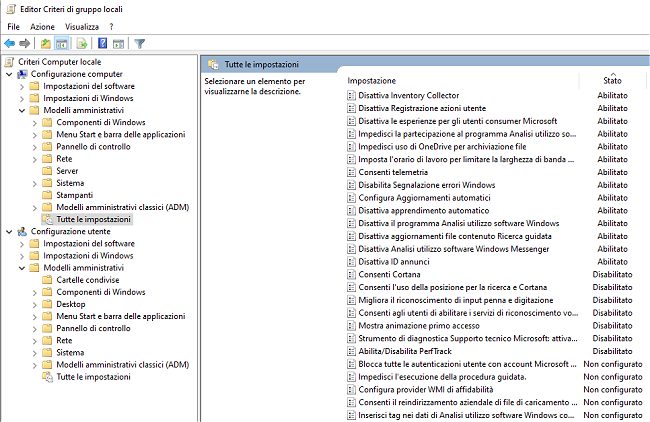Image resolution: width=650 pixels, height=422 pixels.
Task: Collapse the Configurazione utente node
Action: tap(9, 232)
